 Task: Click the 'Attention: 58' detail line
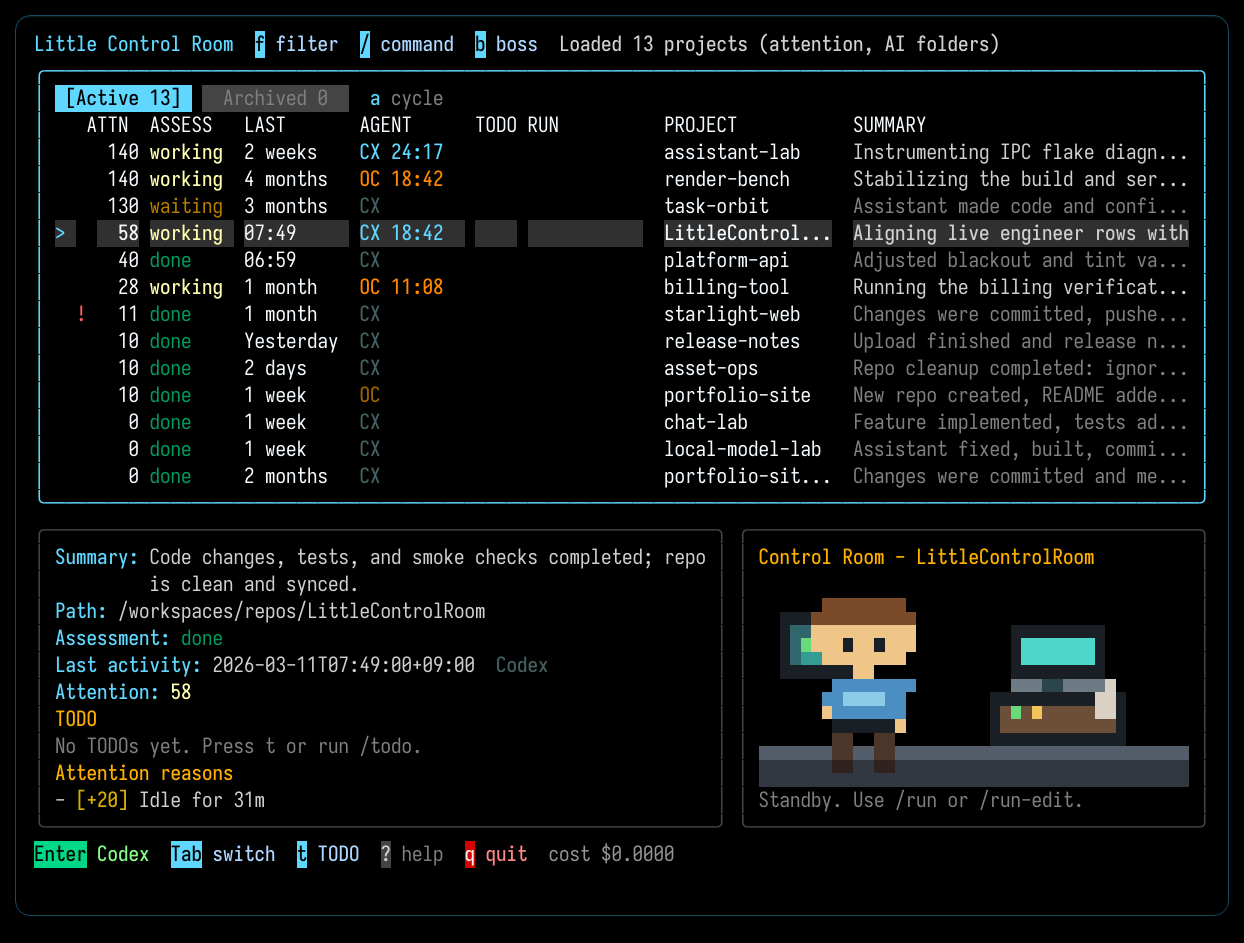coord(123,692)
